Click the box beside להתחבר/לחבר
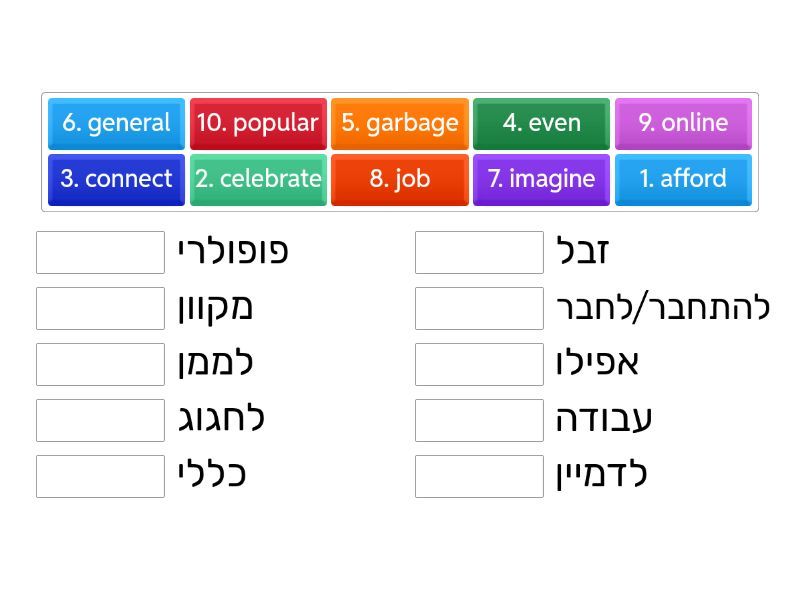800x600 pixels. (x=479, y=308)
